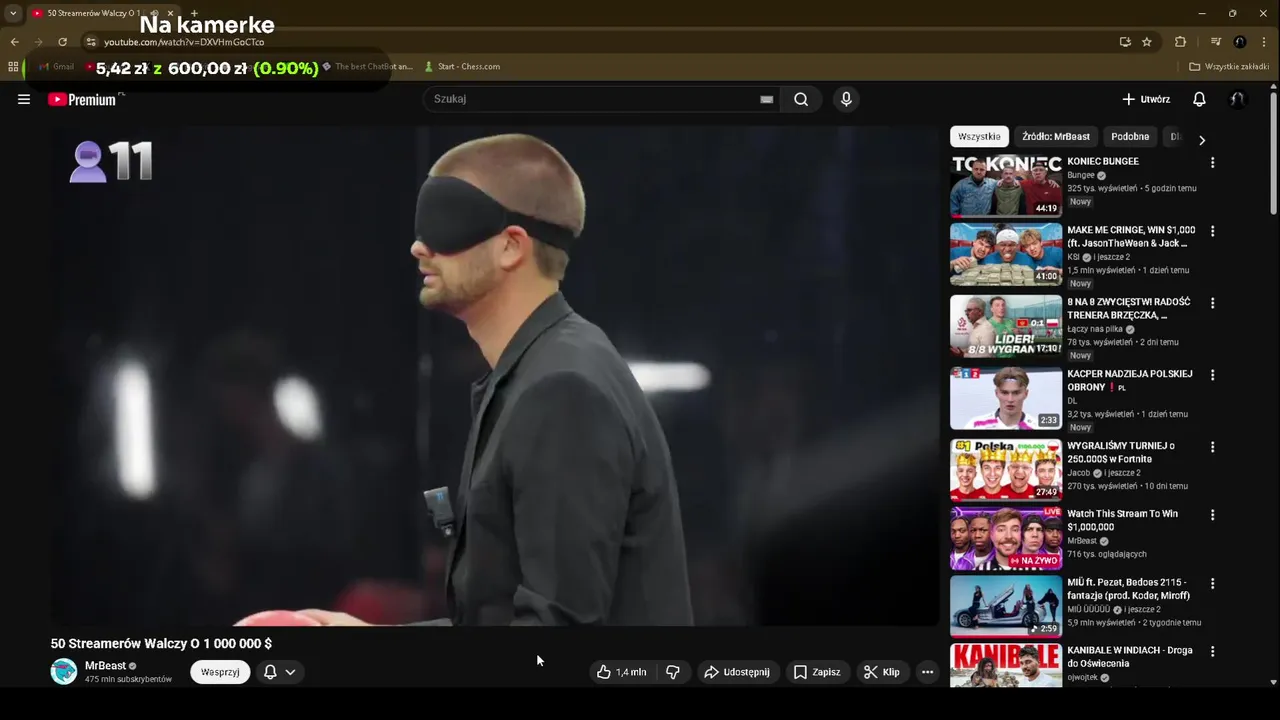Viewport: 1280px width, 720px height.
Task: Like the video (1,4 mln)
Action: click(622, 672)
